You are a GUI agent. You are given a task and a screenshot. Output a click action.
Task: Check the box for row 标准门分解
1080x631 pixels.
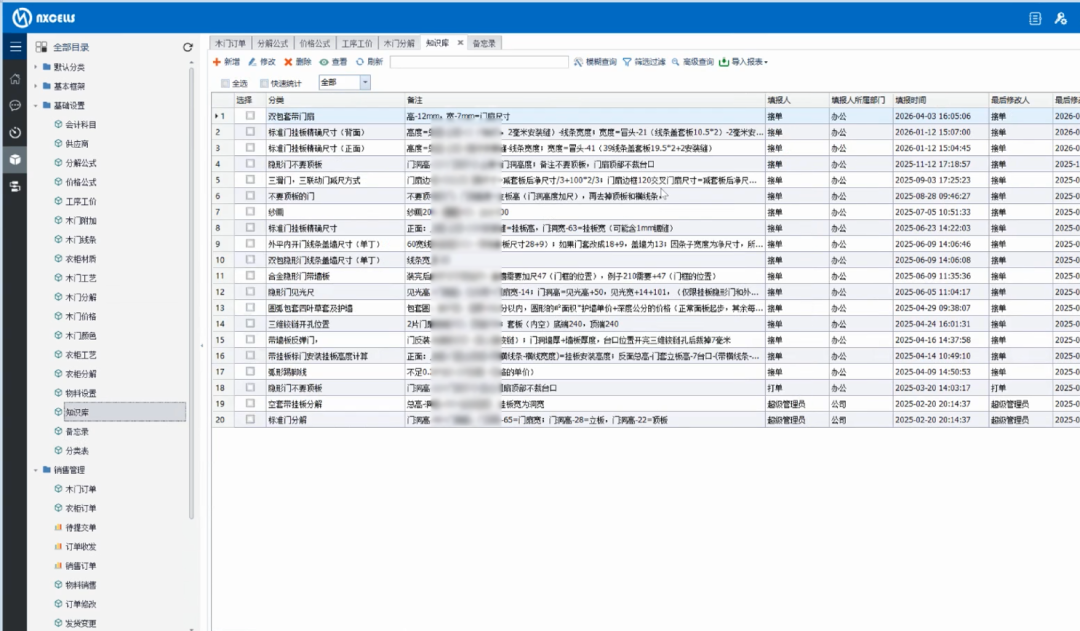(250, 419)
